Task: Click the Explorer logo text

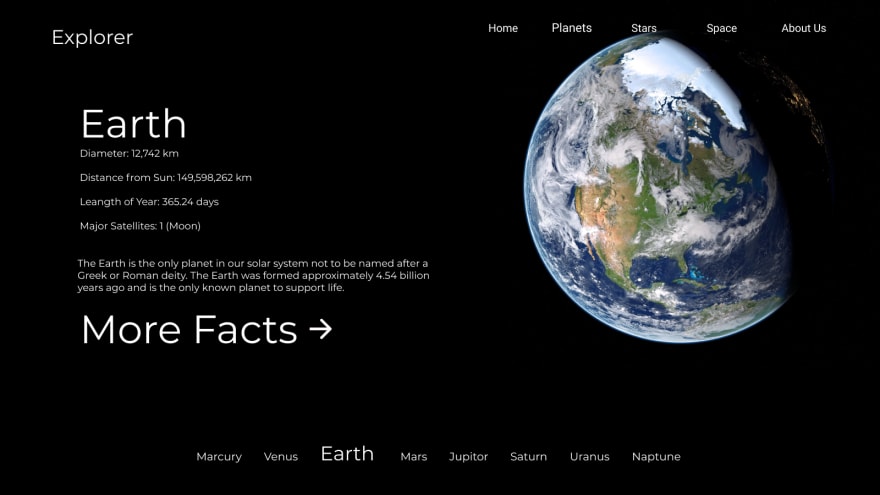Action: (92, 38)
